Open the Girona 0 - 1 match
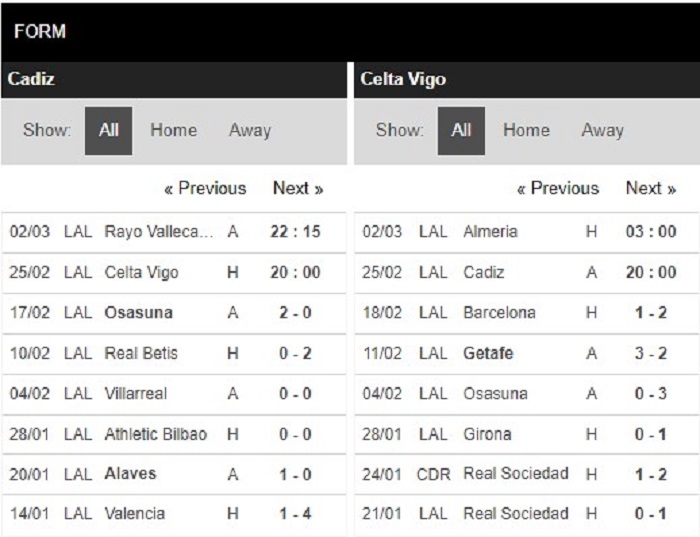700x537 pixels. pos(527,434)
